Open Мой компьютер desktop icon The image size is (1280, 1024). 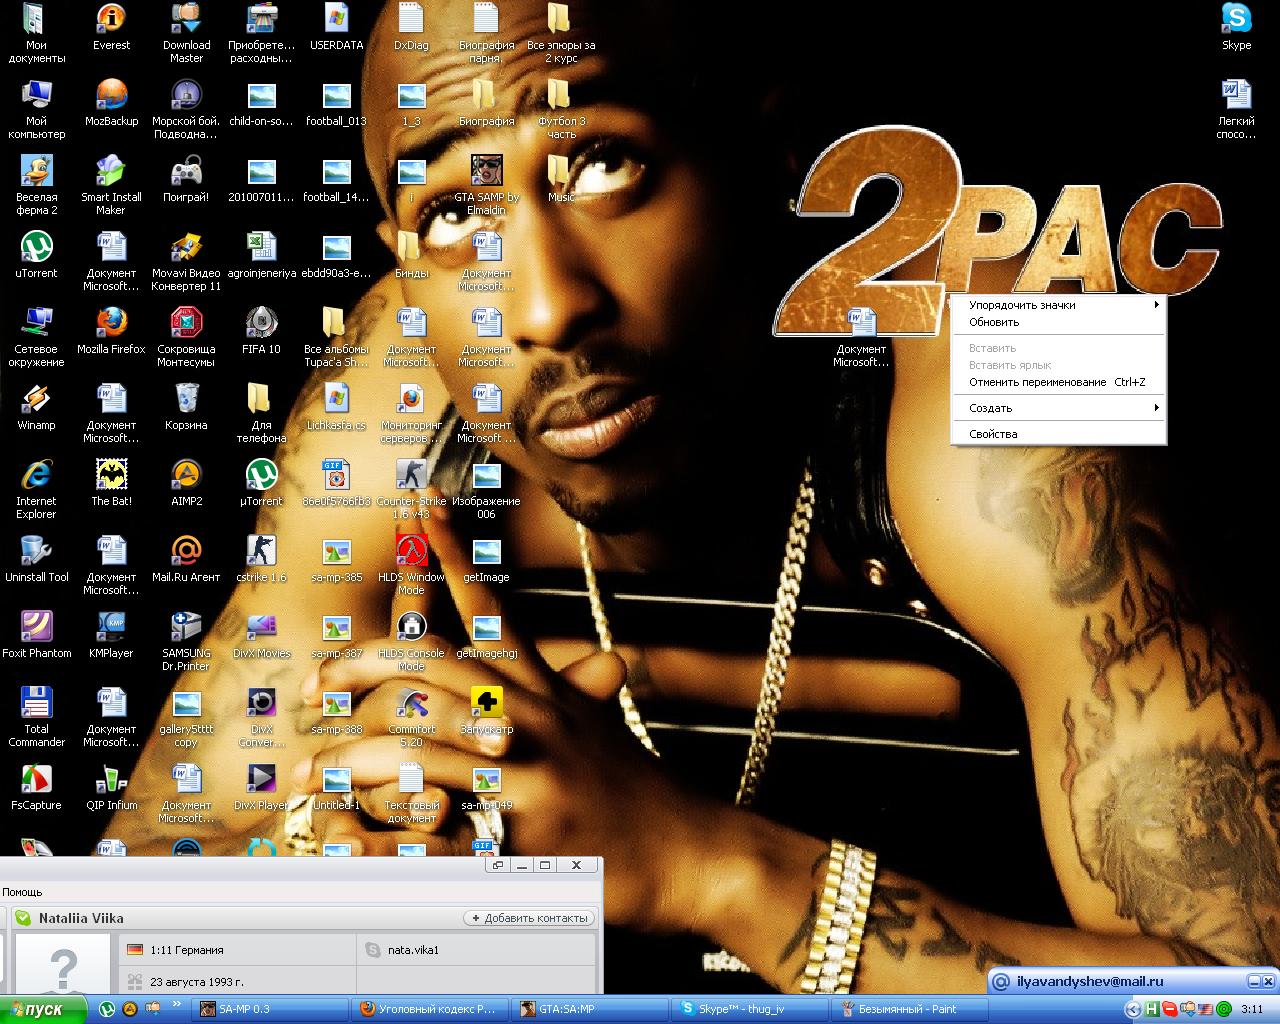36,109
